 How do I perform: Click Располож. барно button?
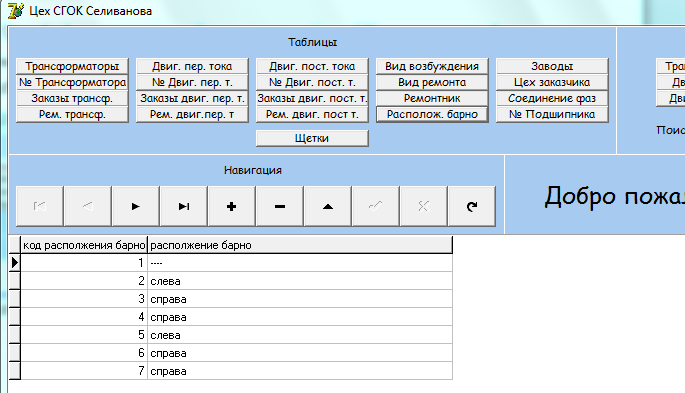(432, 114)
